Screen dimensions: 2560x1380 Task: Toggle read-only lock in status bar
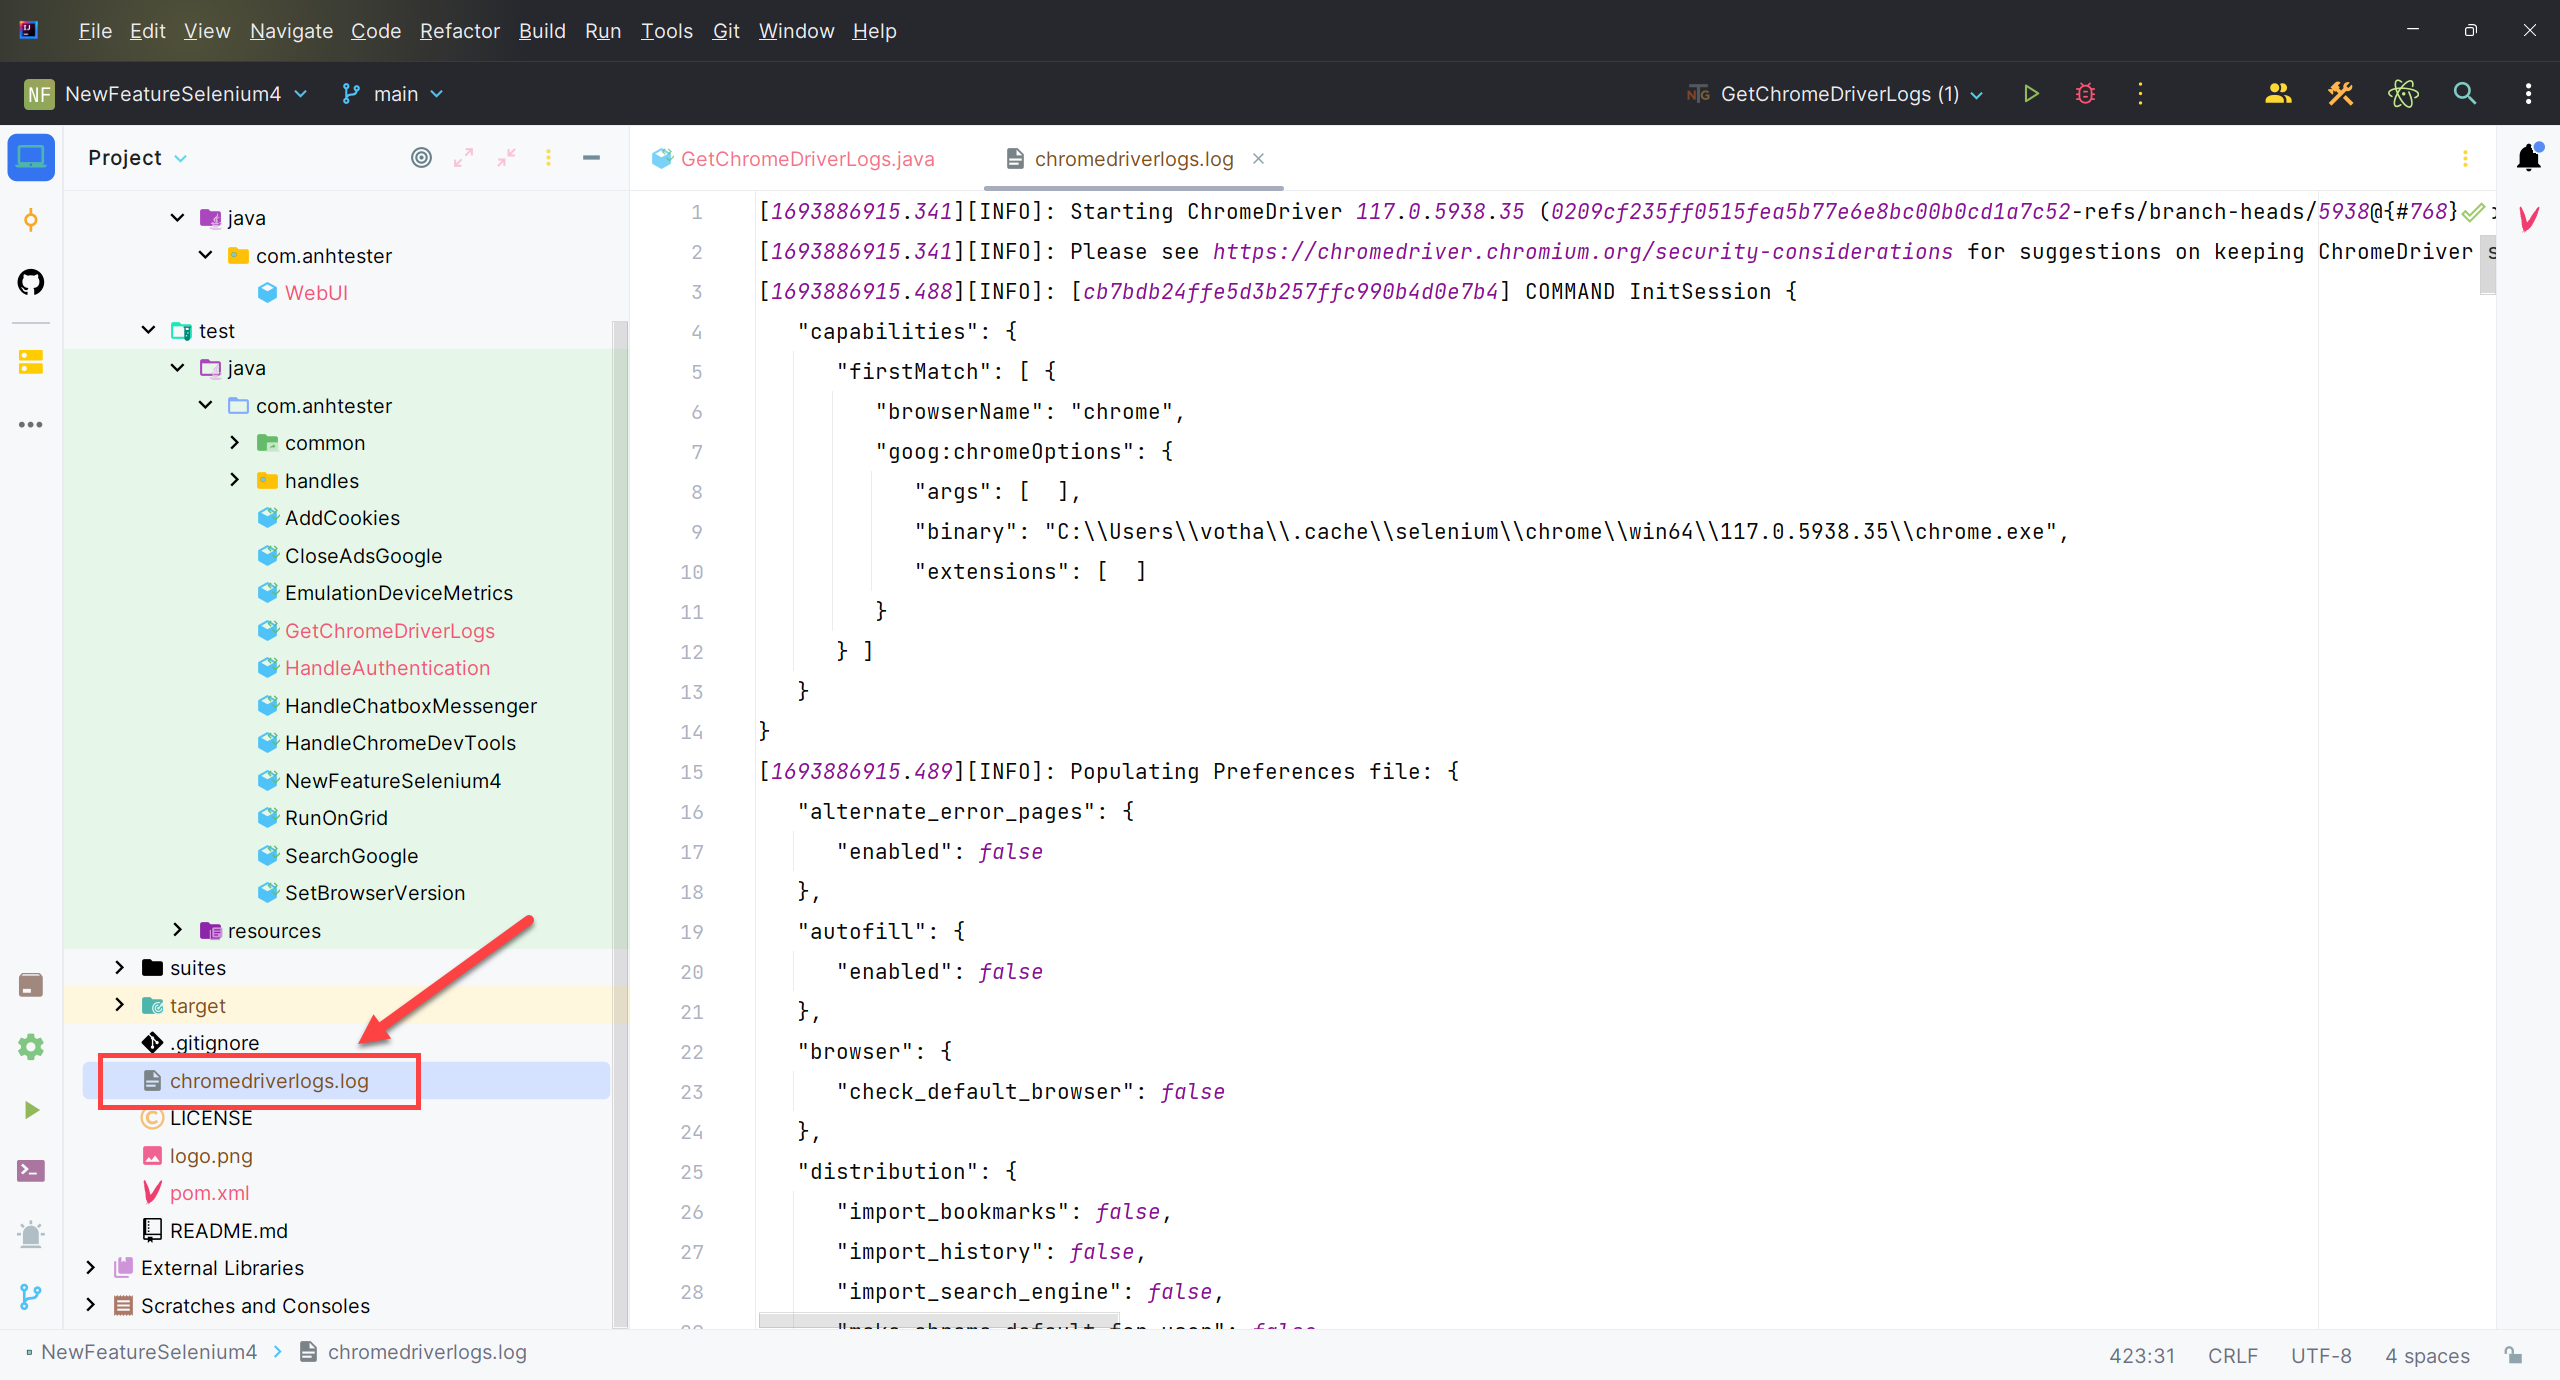(2514, 1355)
